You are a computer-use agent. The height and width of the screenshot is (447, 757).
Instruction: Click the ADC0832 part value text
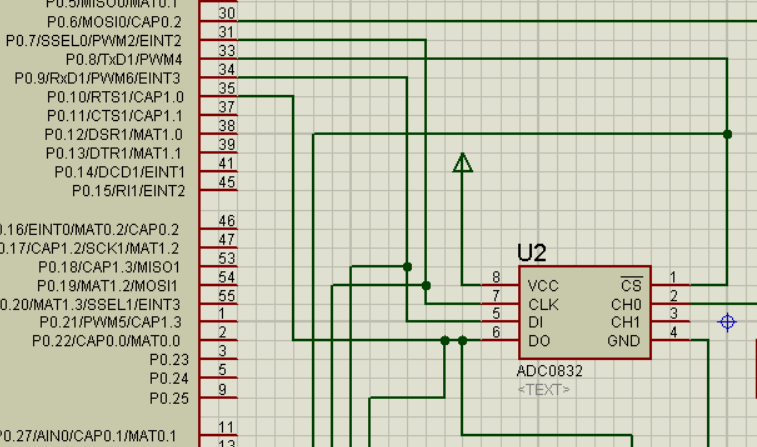550,371
